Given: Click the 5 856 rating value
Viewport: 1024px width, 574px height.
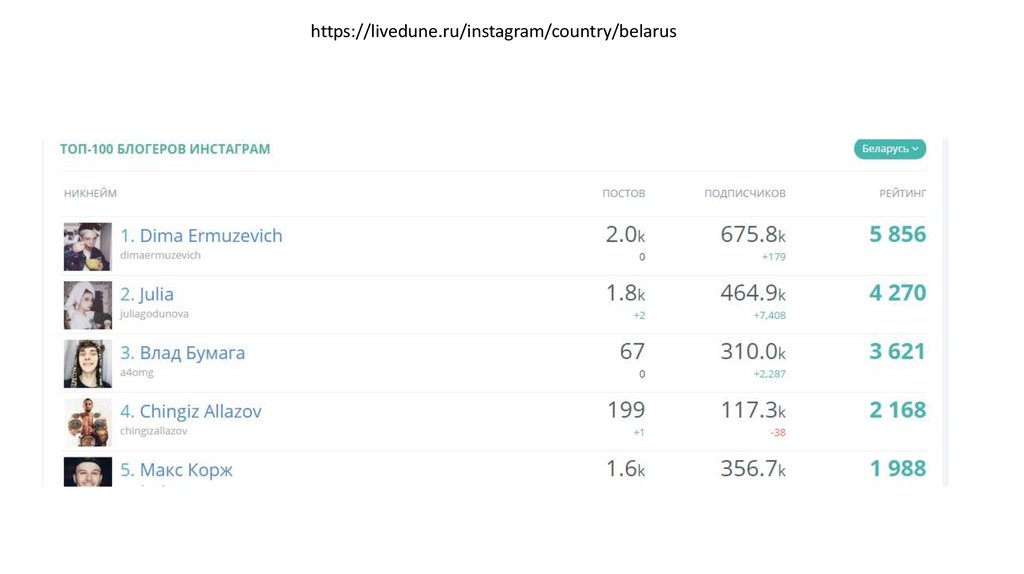Looking at the screenshot, I should point(897,235).
